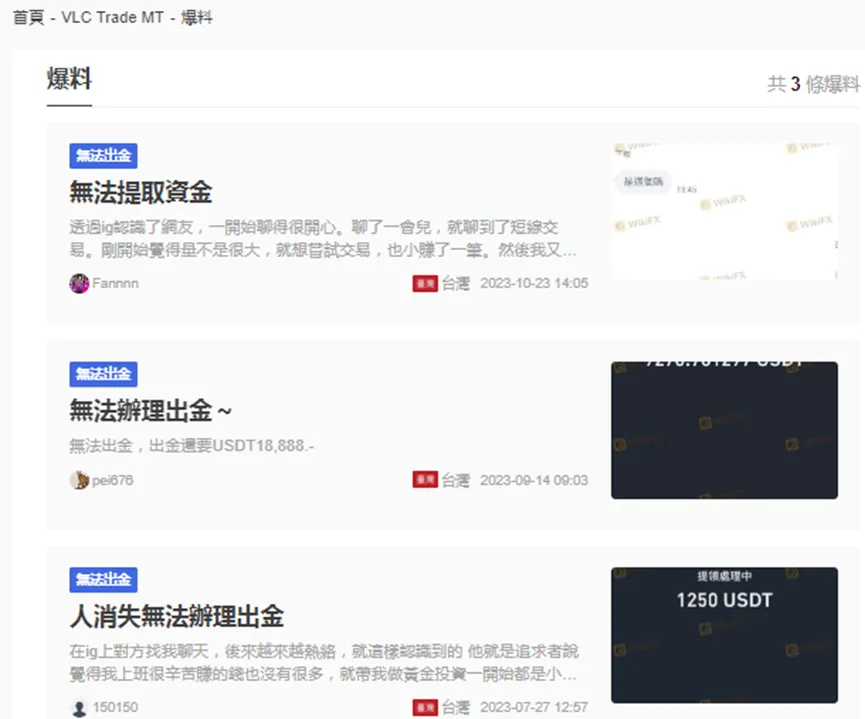Select the 爆料 breadcrumb item
This screenshot has height=719, width=865.
(x=196, y=18)
